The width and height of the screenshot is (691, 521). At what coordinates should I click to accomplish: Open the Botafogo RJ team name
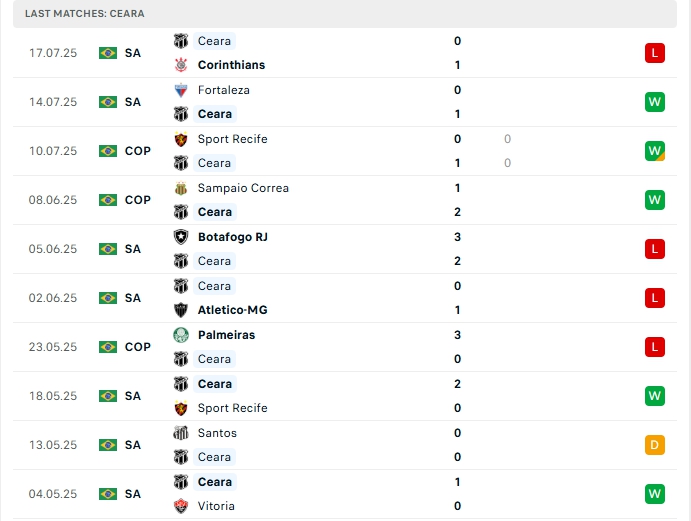[x=233, y=237]
